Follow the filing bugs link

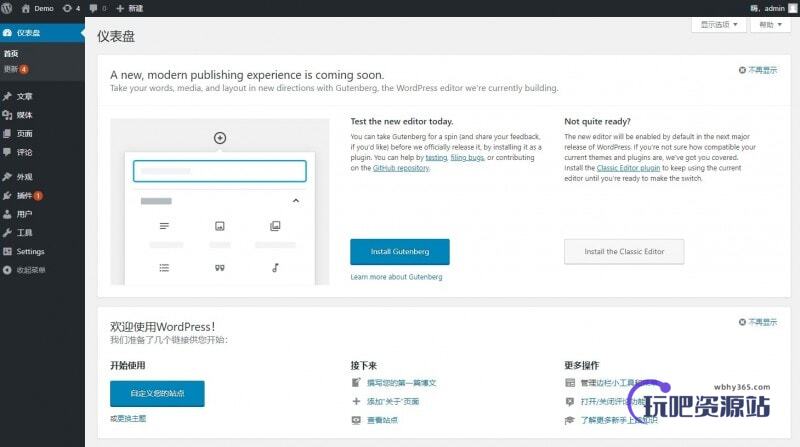[467, 158]
